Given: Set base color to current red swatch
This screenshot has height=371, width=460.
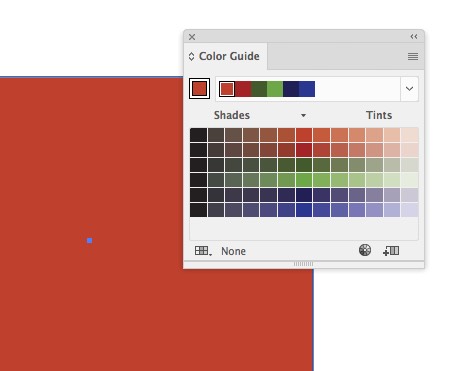Looking at the screenshot, I should tap(199, 89).
